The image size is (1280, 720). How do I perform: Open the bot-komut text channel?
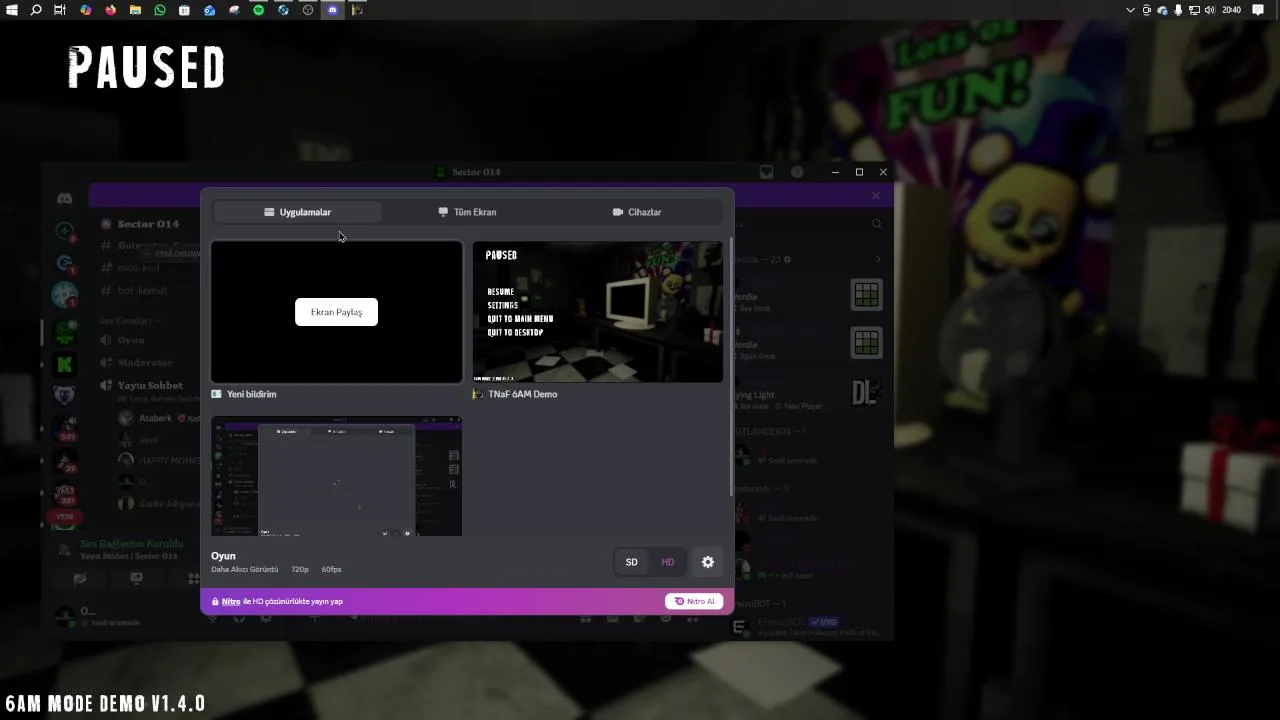coord(142,290)
